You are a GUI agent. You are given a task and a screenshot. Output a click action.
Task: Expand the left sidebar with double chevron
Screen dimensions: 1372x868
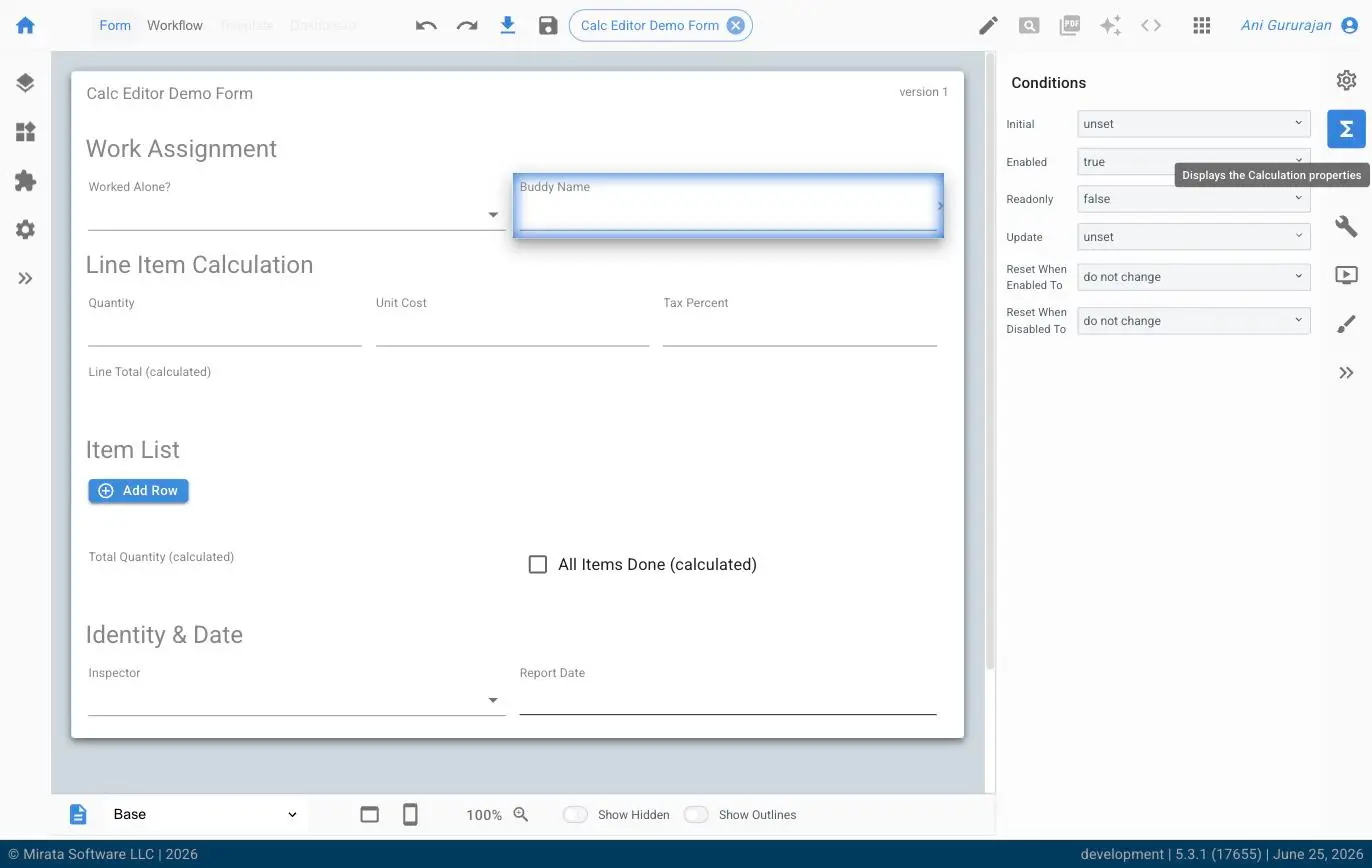tap(25, 278)
